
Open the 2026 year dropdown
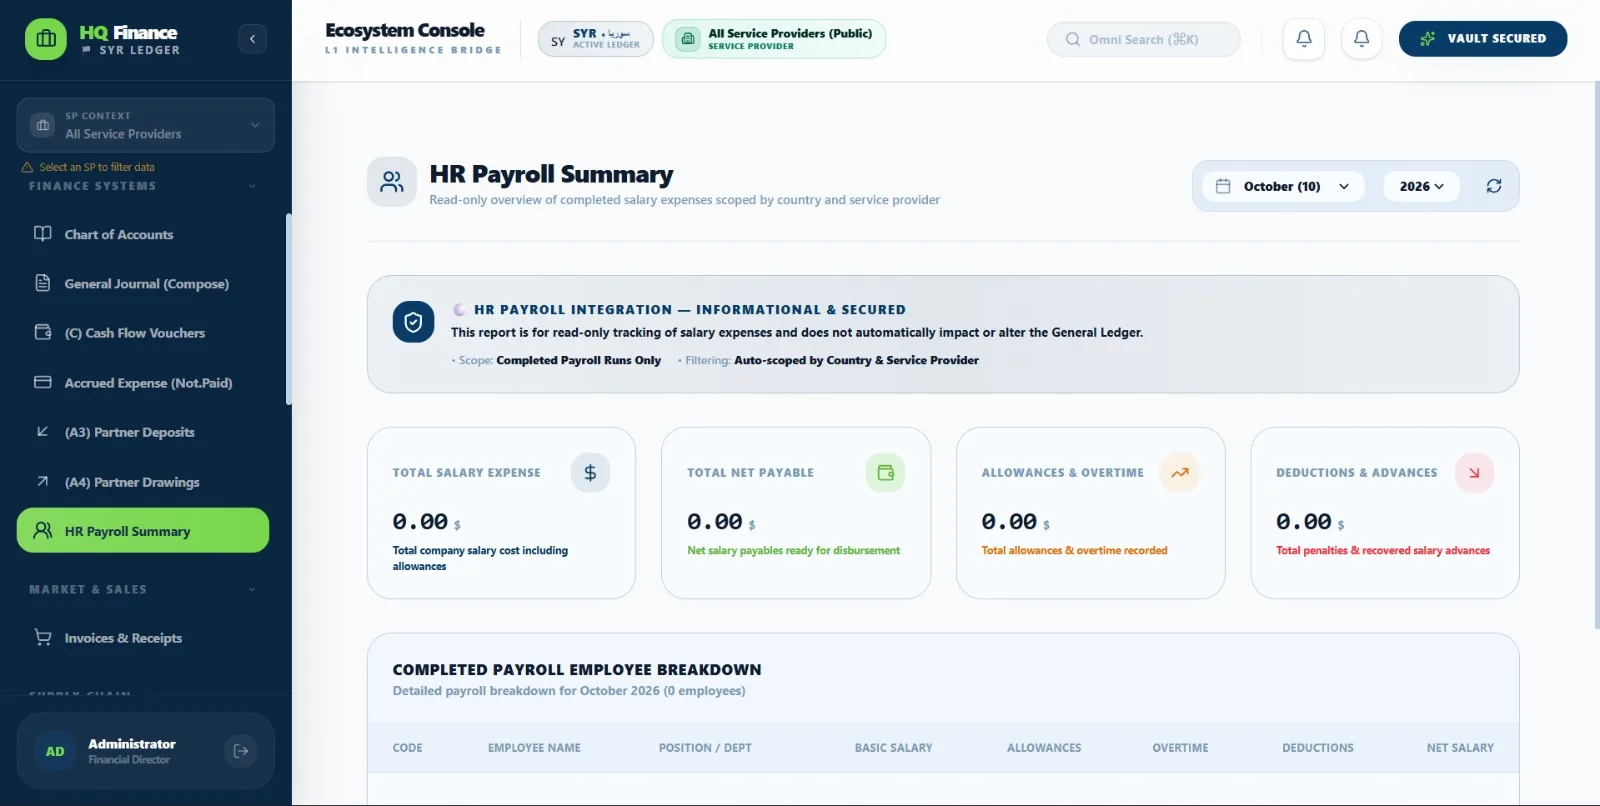pos(1421,186)
